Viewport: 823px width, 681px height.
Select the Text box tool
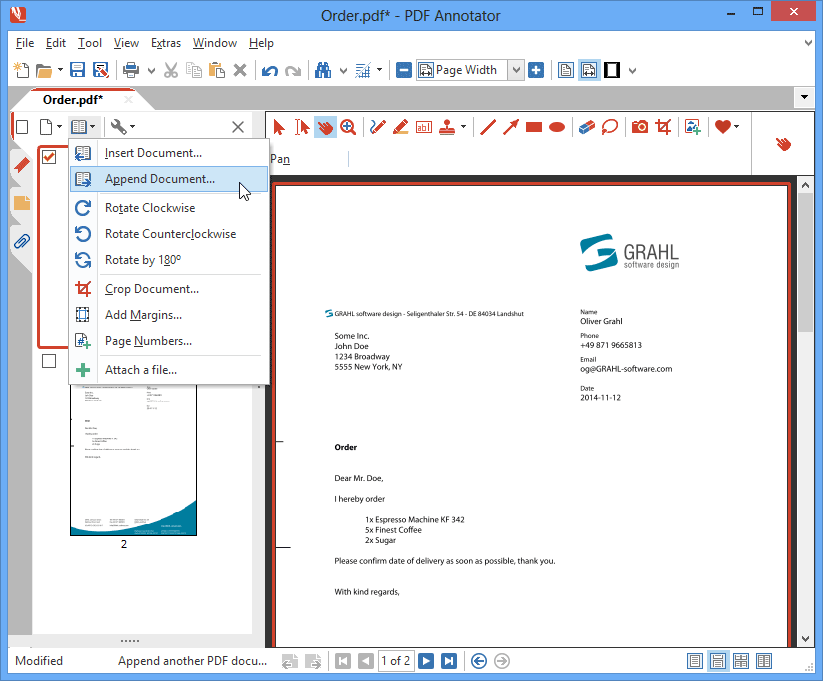click(423, 126)
